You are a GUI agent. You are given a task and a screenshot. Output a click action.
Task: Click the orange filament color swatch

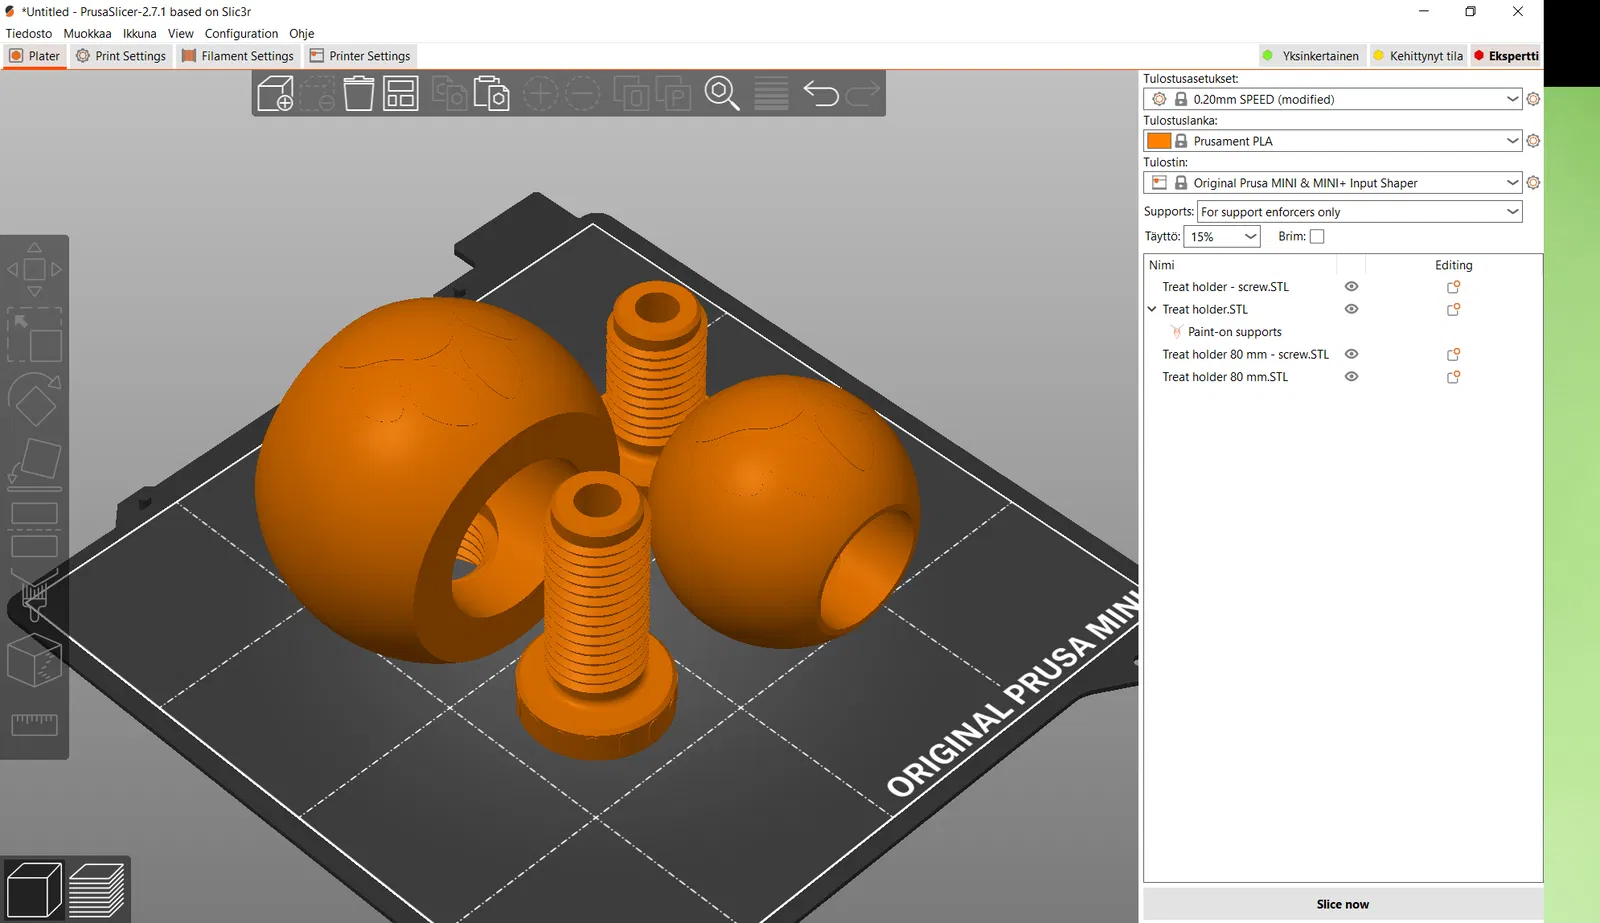[1159, 141]
